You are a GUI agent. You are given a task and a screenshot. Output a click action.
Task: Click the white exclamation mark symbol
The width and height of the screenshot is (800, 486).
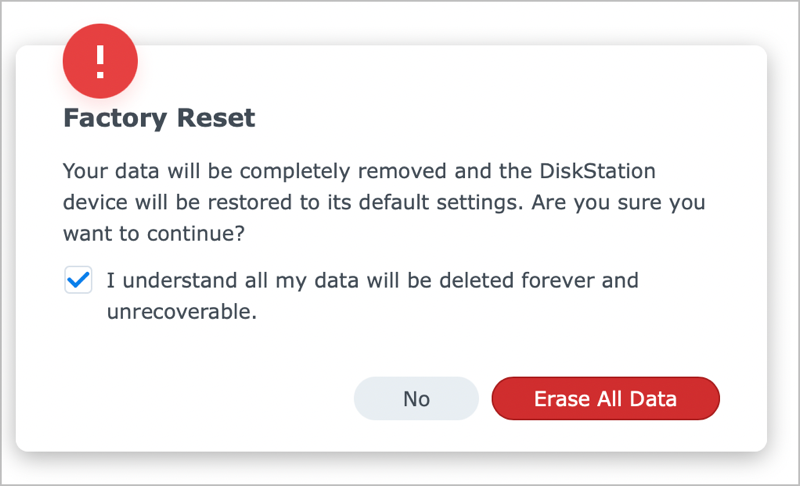[100, 60]
